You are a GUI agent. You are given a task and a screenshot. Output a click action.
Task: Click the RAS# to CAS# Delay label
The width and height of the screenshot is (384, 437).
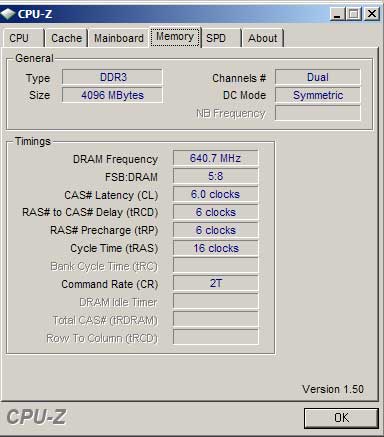90,212
